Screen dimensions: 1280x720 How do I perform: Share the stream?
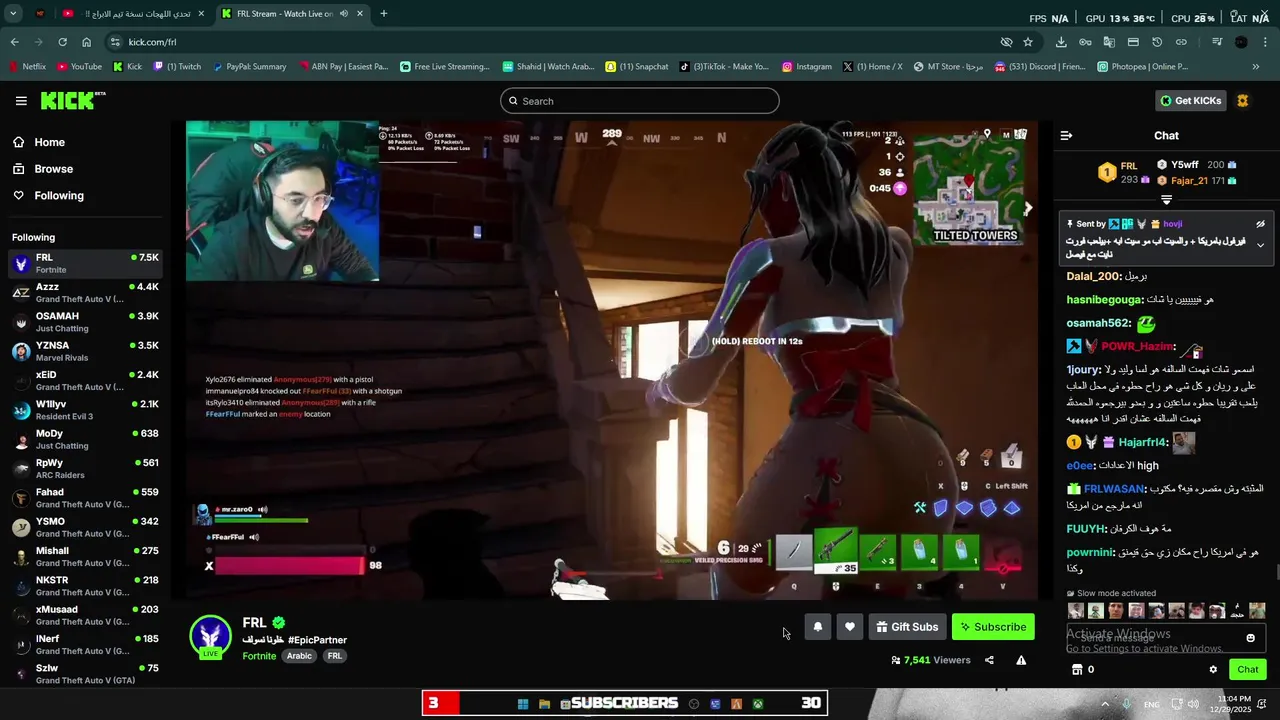989,660
